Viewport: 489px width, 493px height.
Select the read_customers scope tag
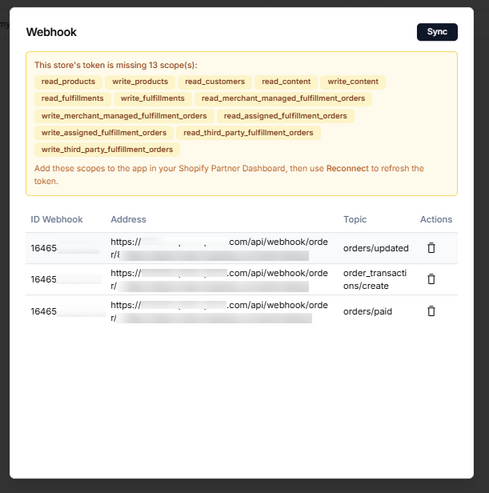tap(215, 82)
